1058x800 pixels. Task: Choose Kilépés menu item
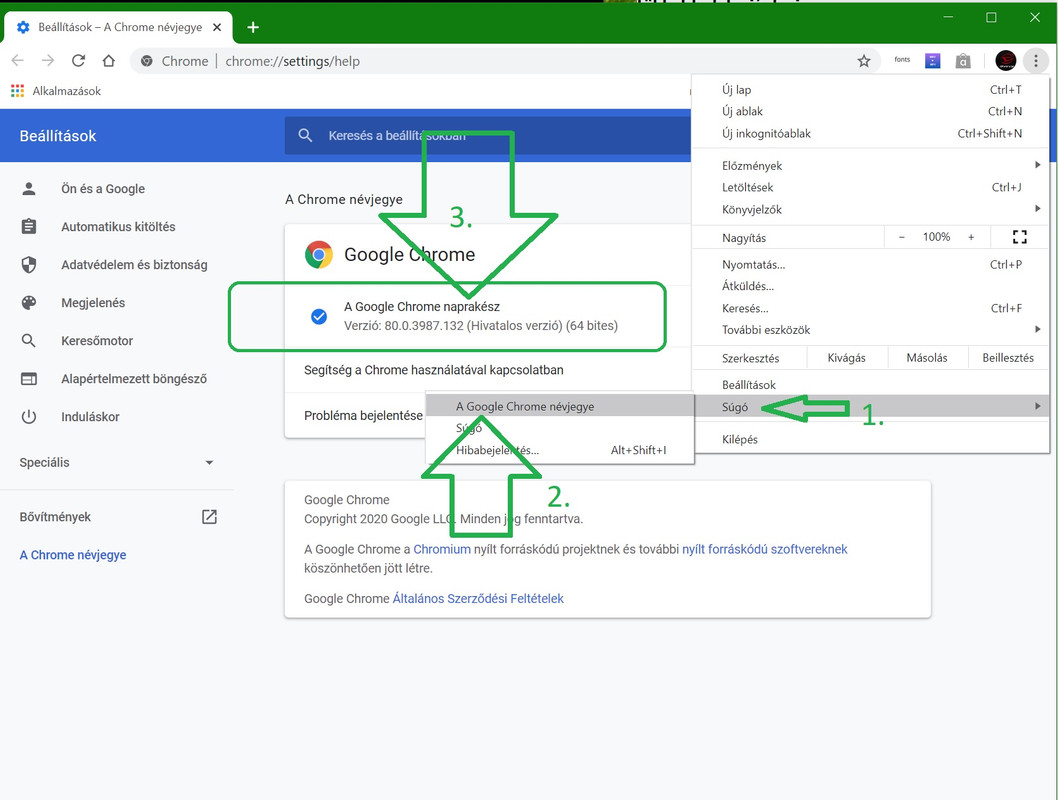point(870,439)
